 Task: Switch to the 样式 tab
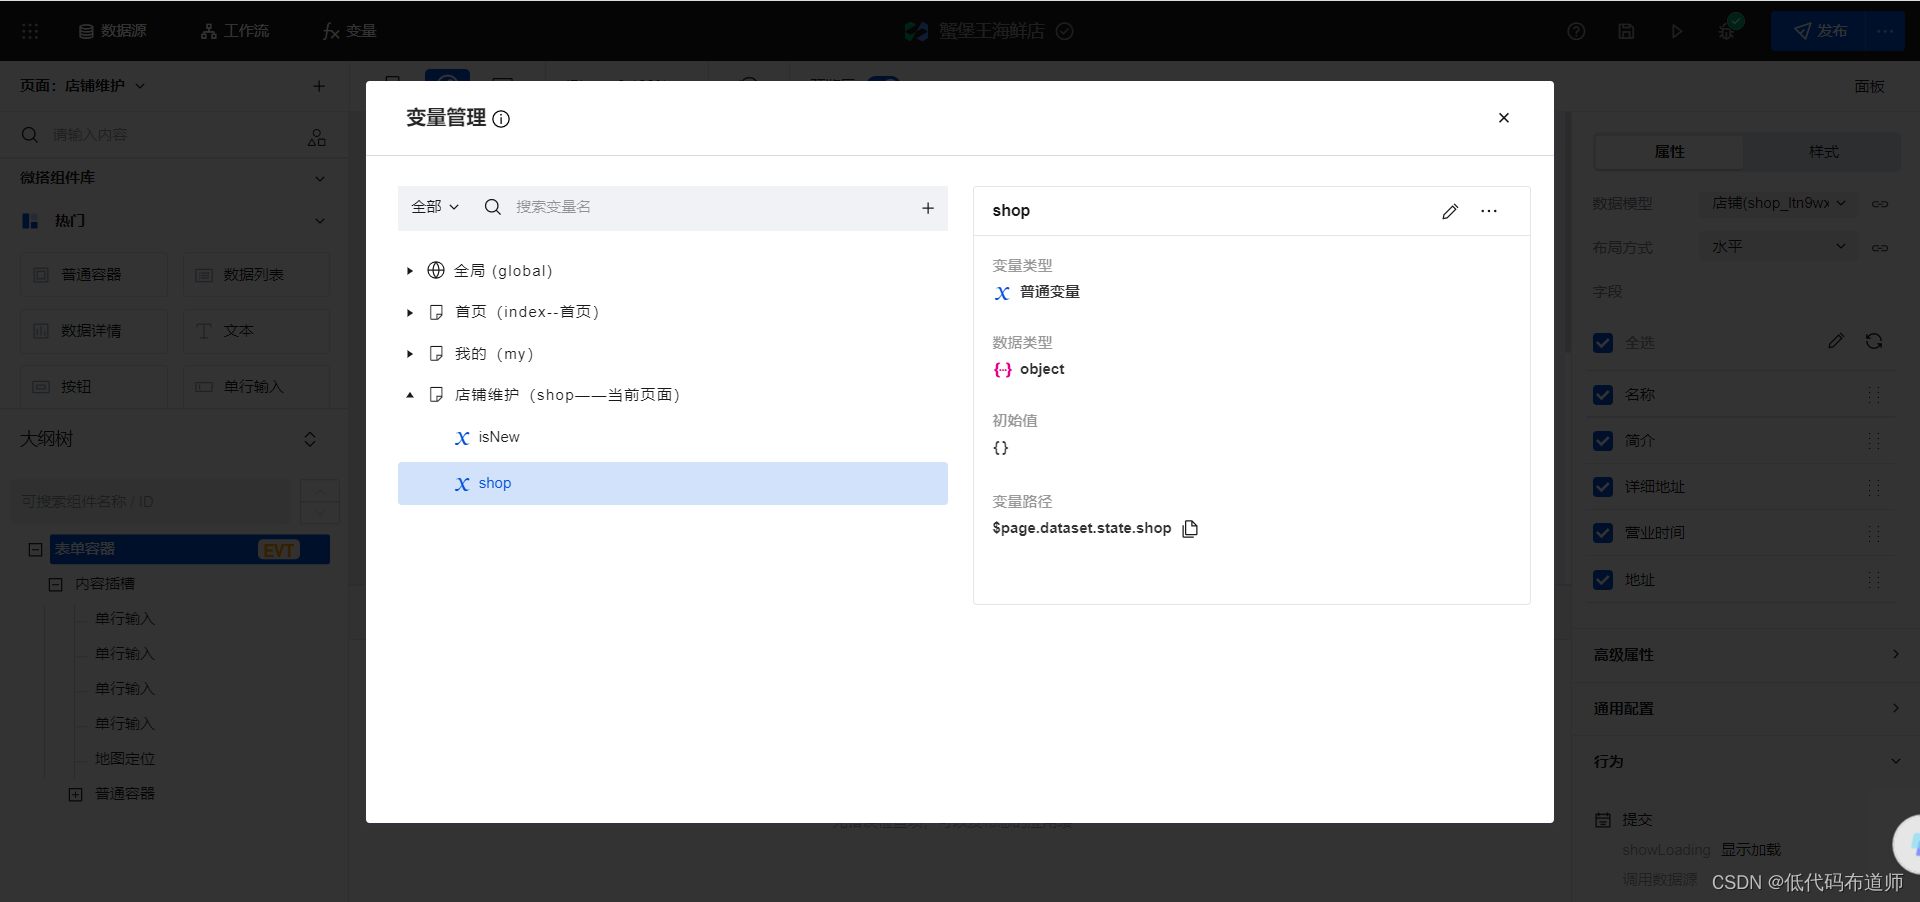1823,152
